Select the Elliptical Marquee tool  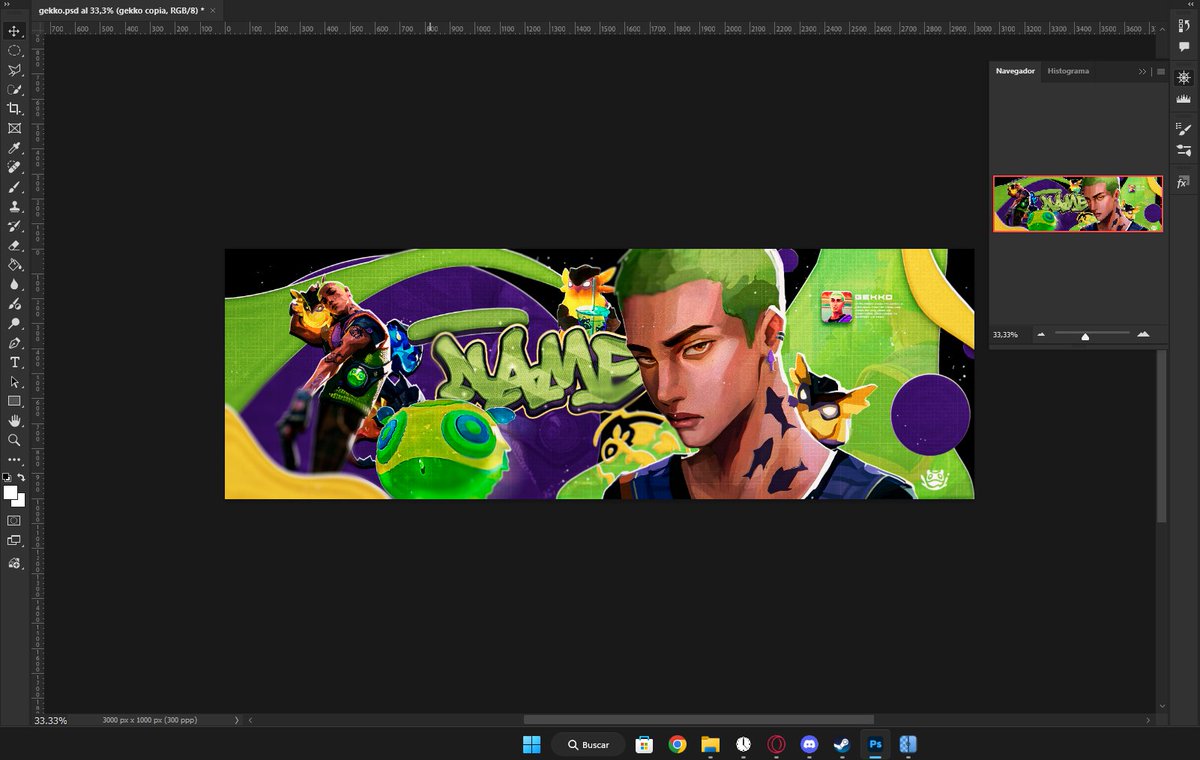(x=14, y=50)
